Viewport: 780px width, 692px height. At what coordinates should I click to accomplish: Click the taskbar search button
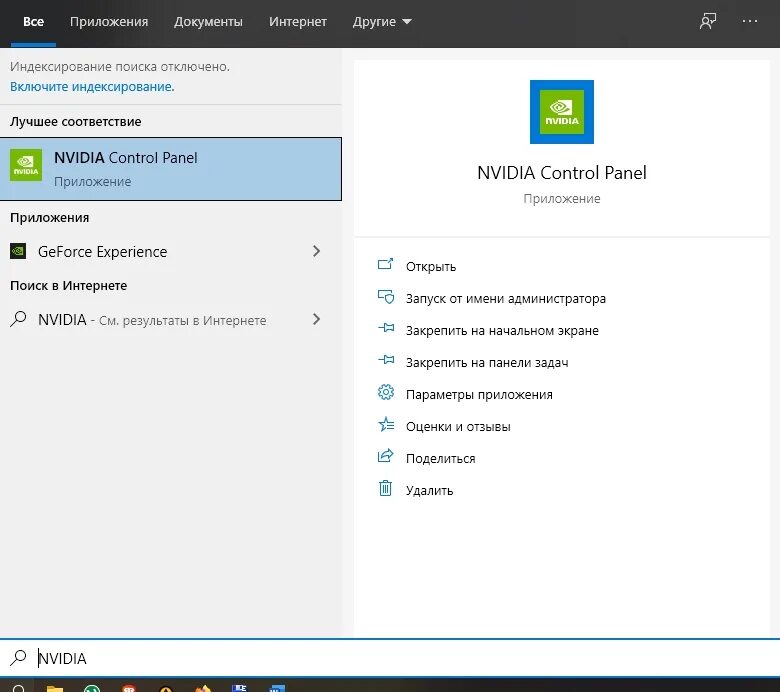(18, 688)
